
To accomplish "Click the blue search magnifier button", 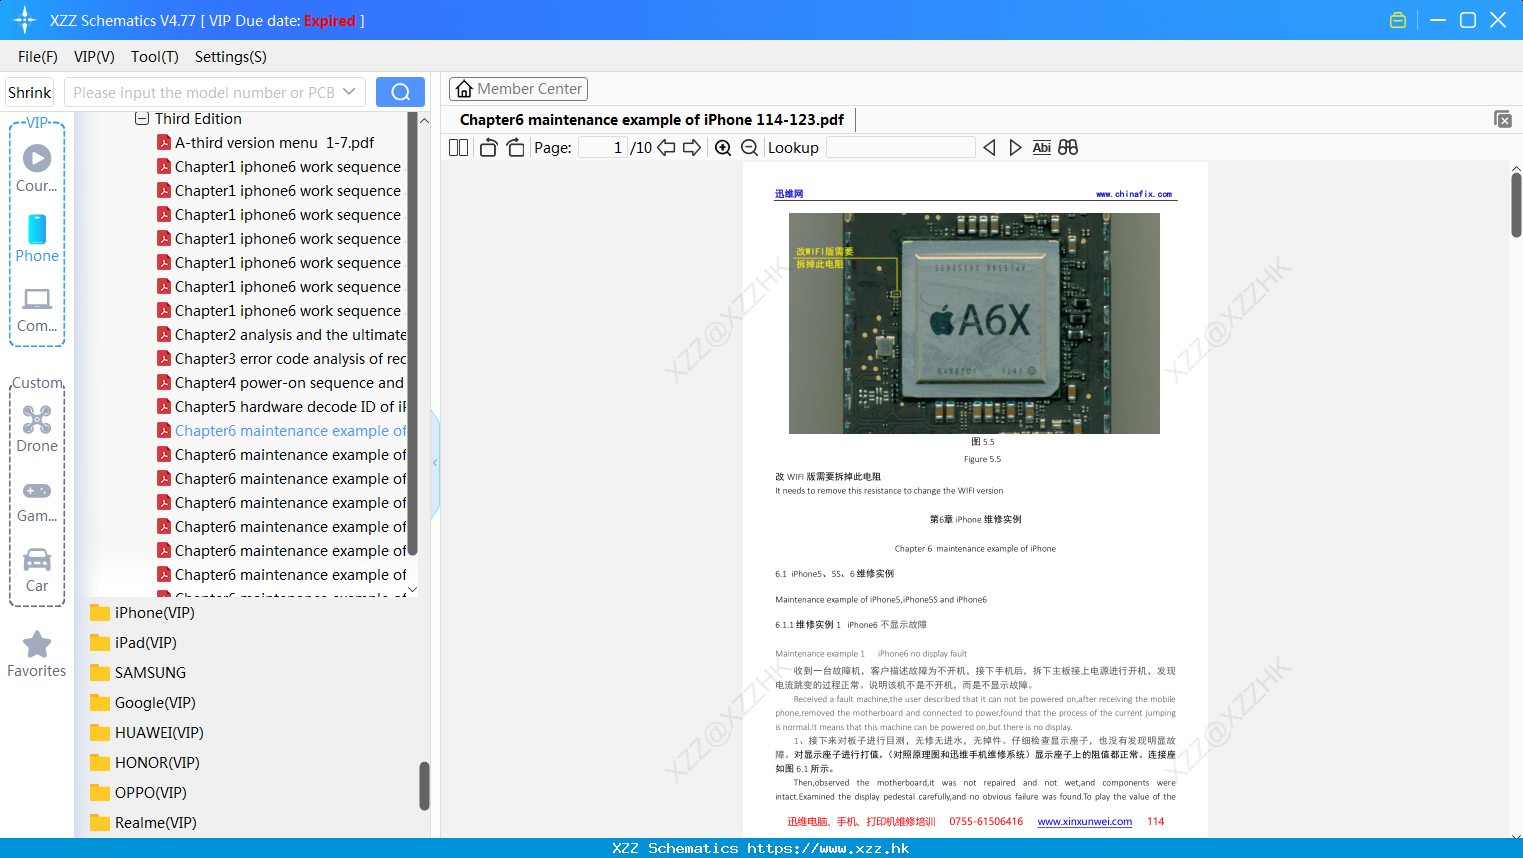I will (400, 92).
